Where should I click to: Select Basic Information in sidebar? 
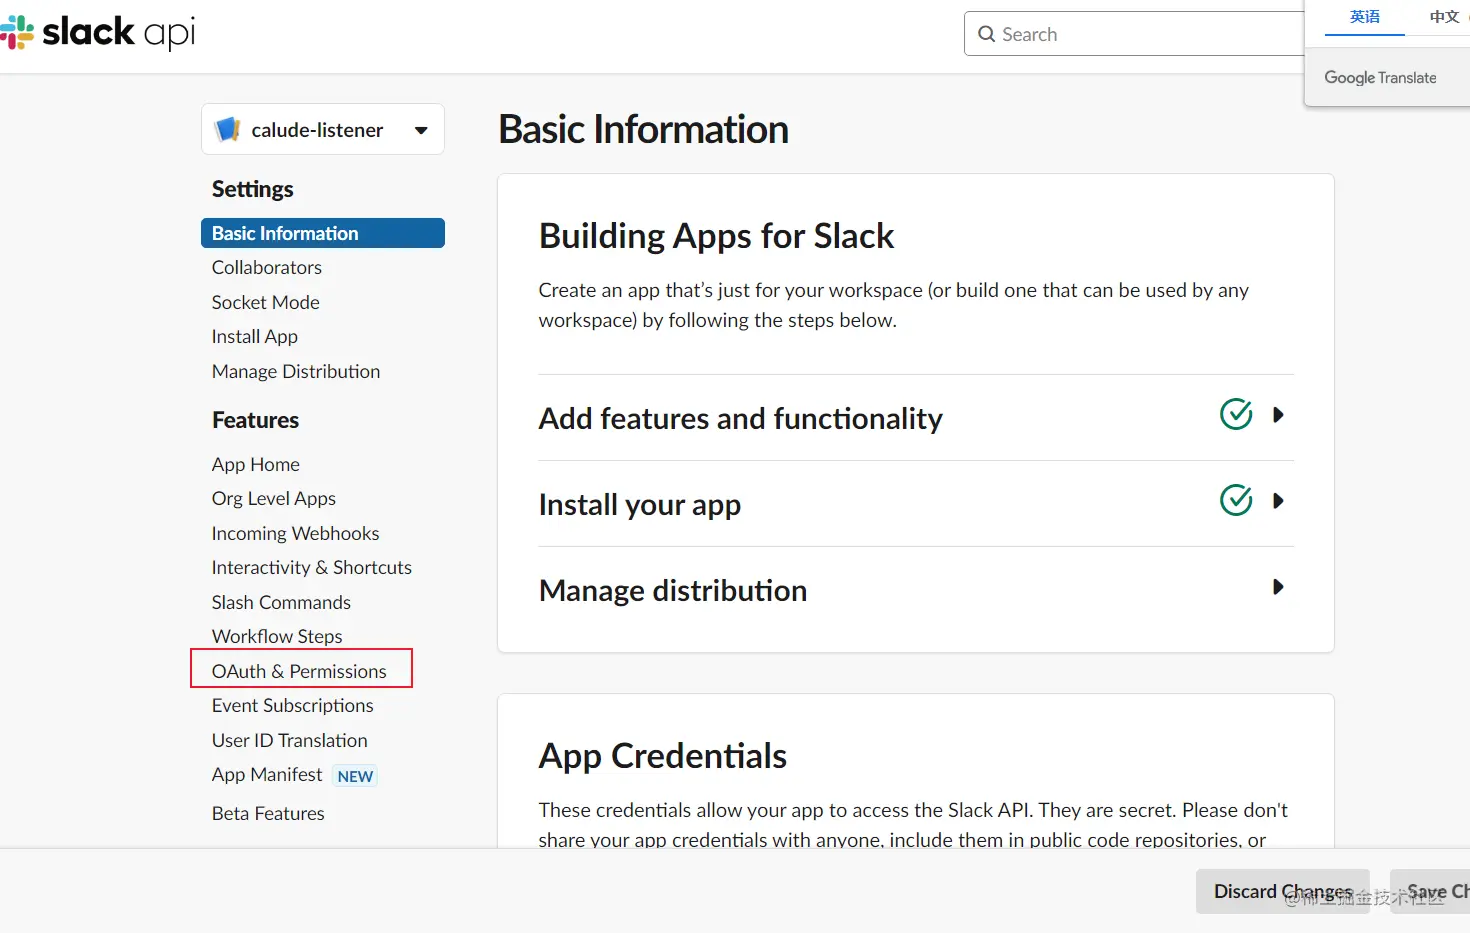click(x=285, y=233)
